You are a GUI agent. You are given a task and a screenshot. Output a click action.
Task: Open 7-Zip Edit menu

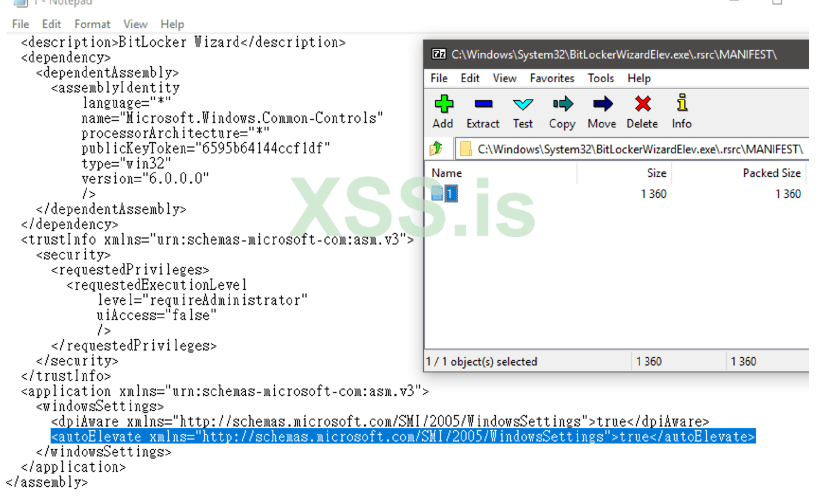coord(470,78)
